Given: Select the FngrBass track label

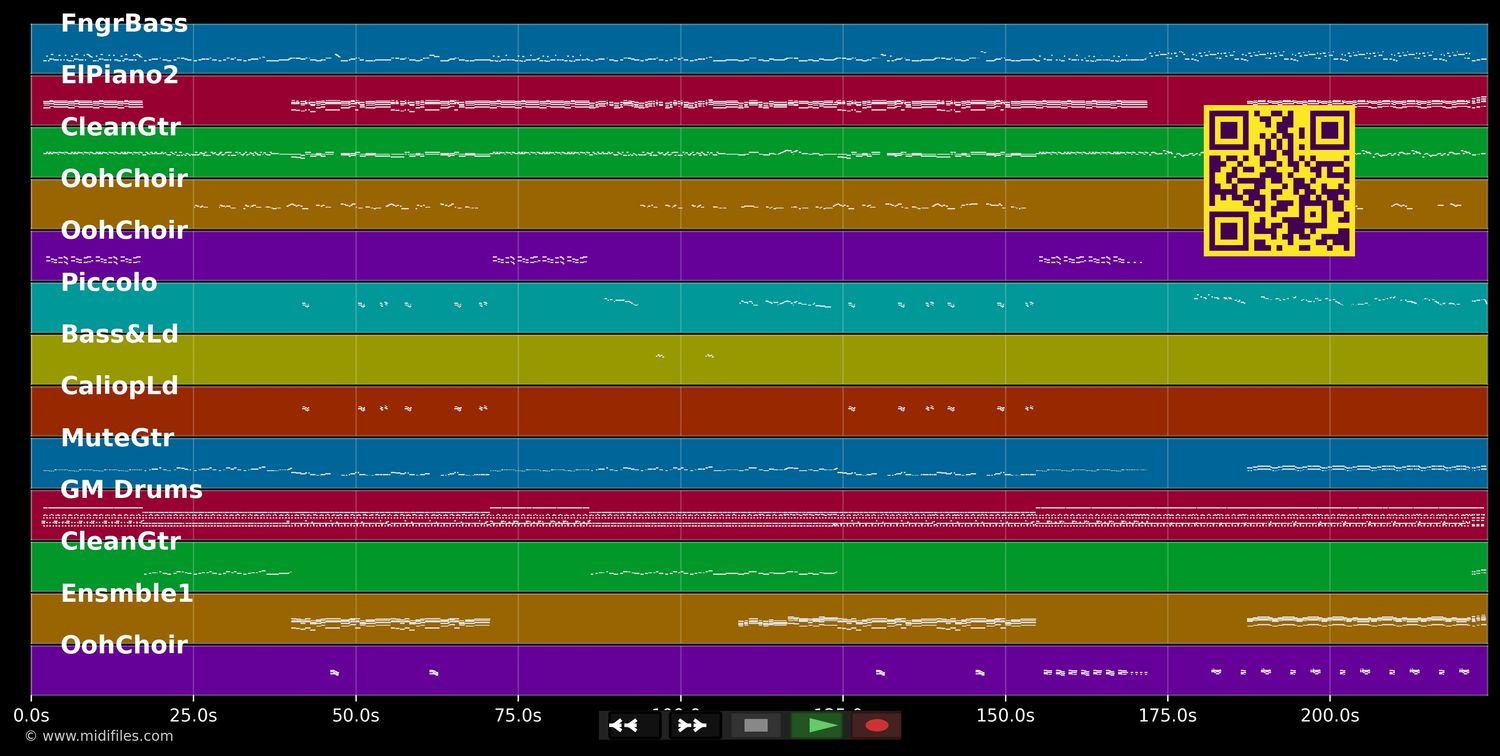Looking at the screenshot, I should tap(124, 22).
